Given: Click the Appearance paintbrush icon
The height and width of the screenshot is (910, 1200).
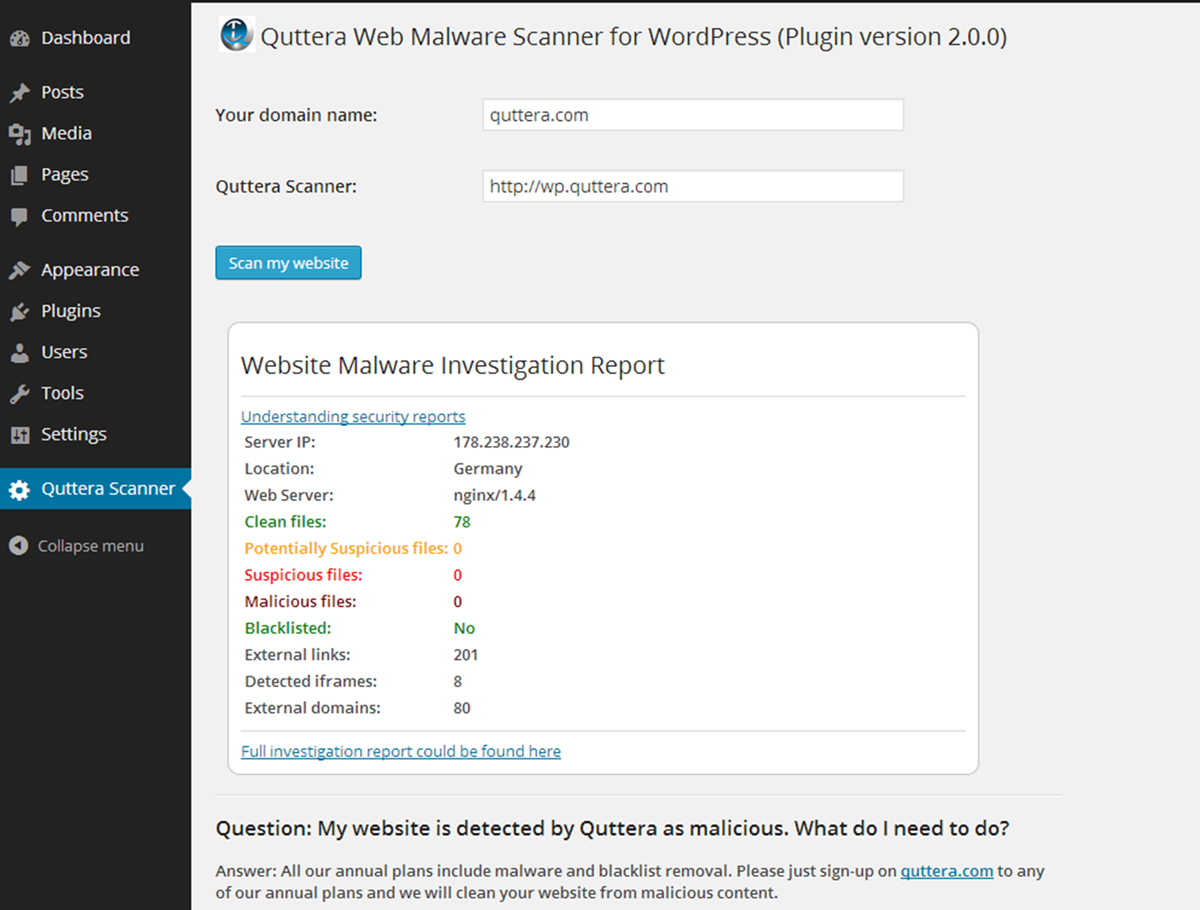Looking at the screenshot, I should pyautogui.click(x=19, y=270).
